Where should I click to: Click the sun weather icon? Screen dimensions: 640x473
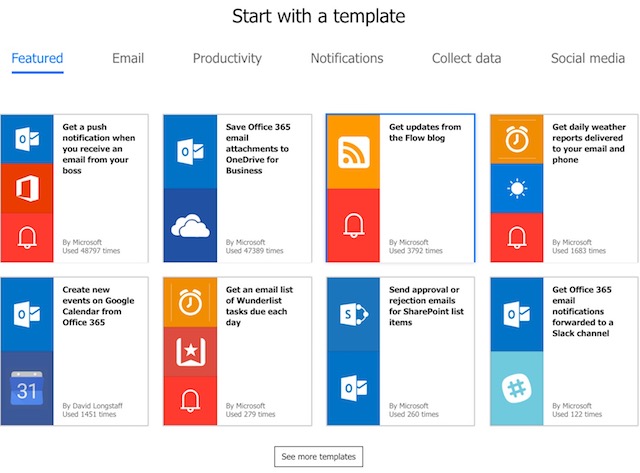517,189
